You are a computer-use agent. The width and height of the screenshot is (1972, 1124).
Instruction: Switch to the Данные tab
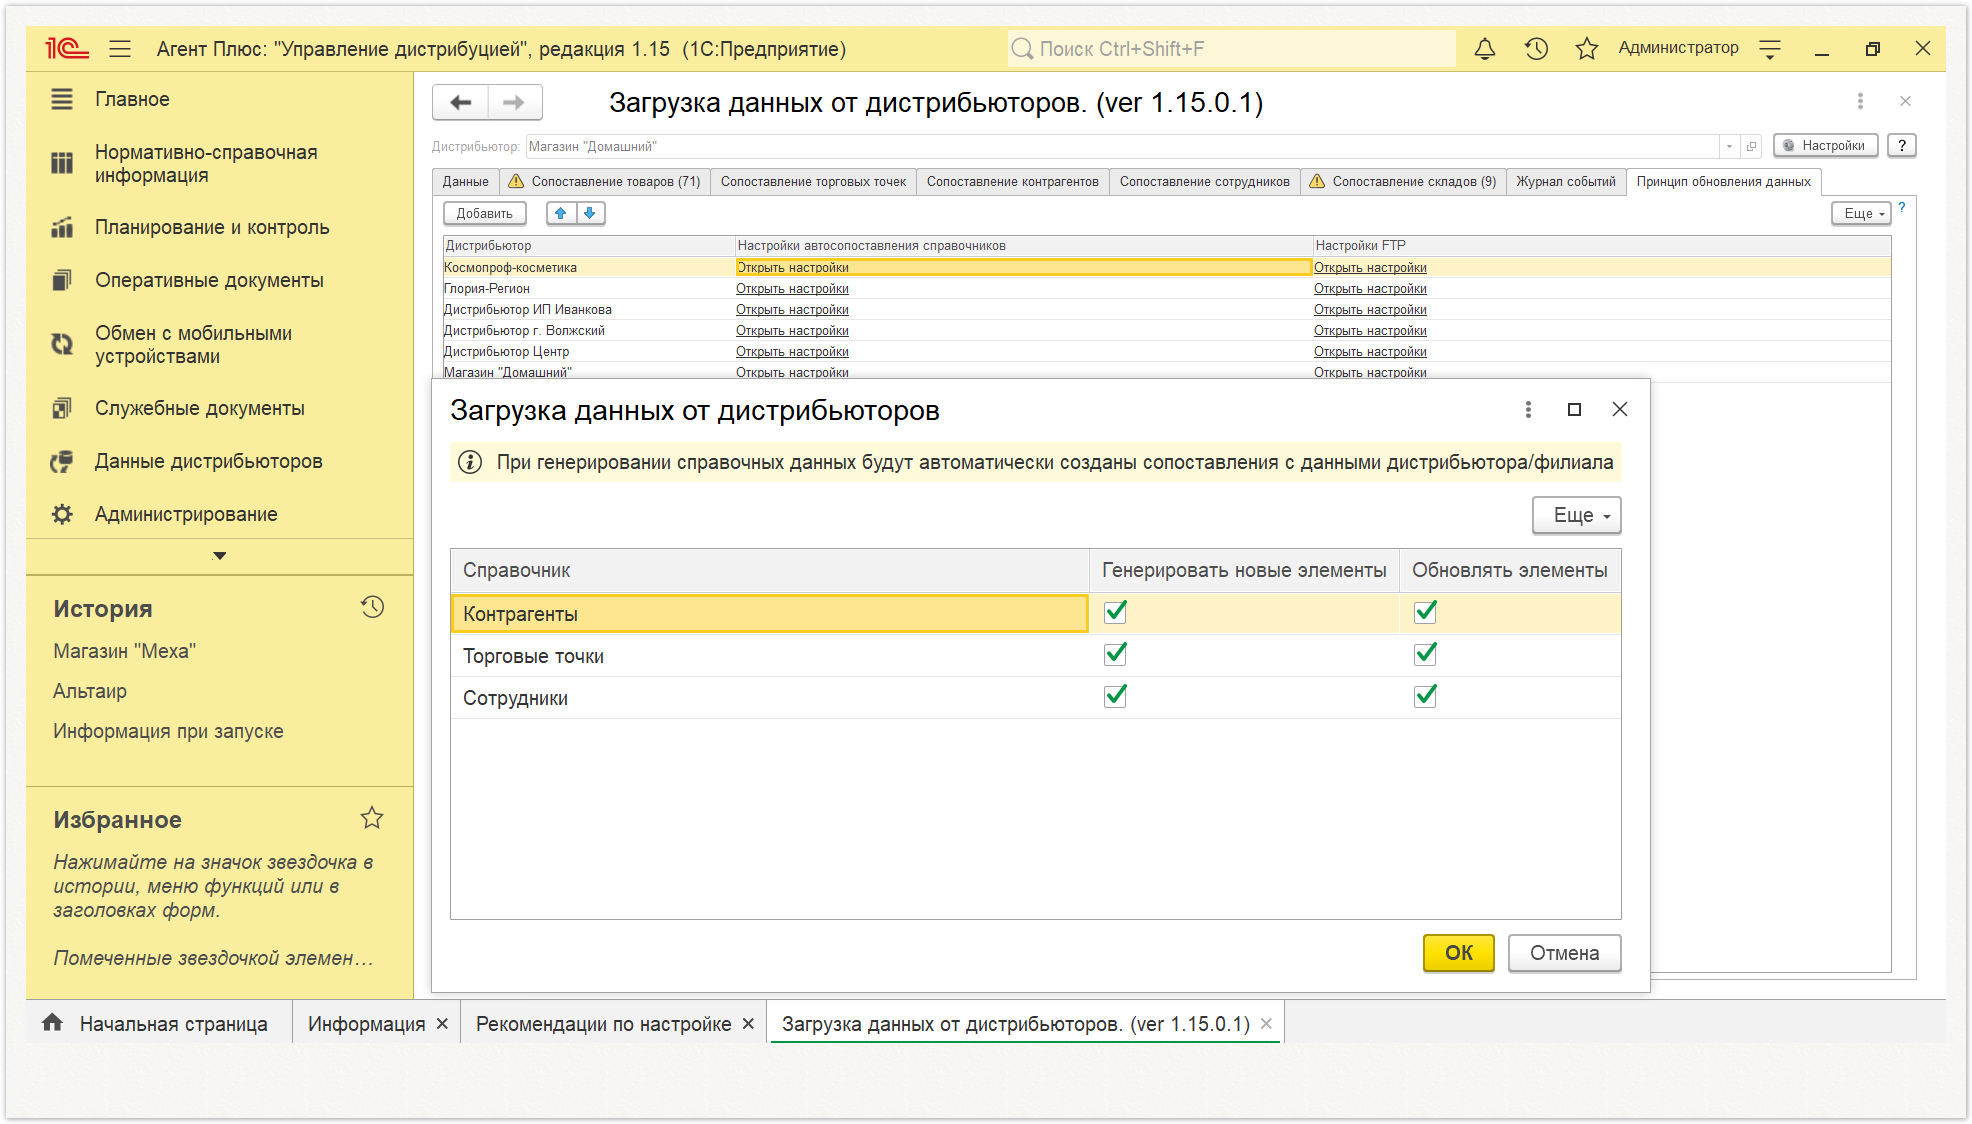click(465, 181)
